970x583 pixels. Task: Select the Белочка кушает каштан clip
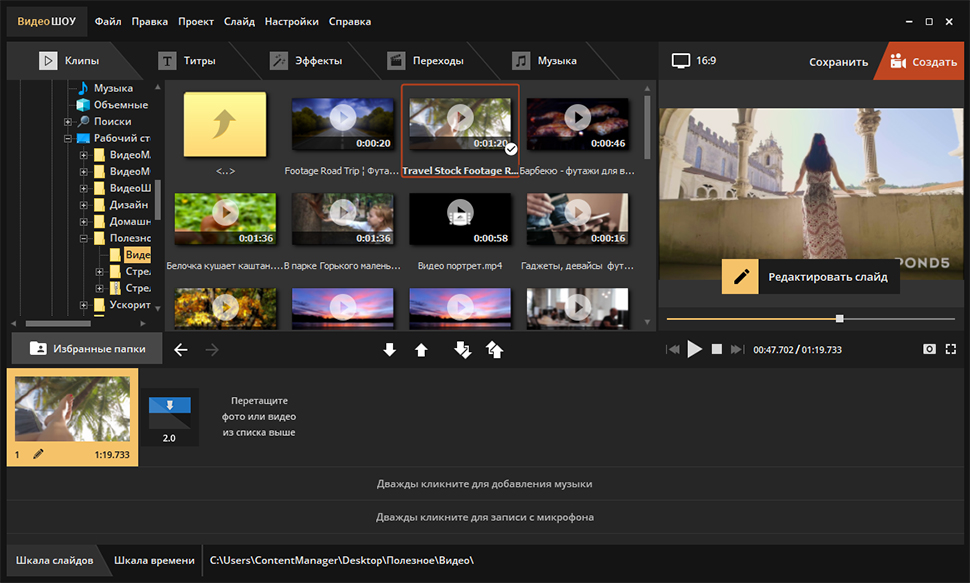225,219
